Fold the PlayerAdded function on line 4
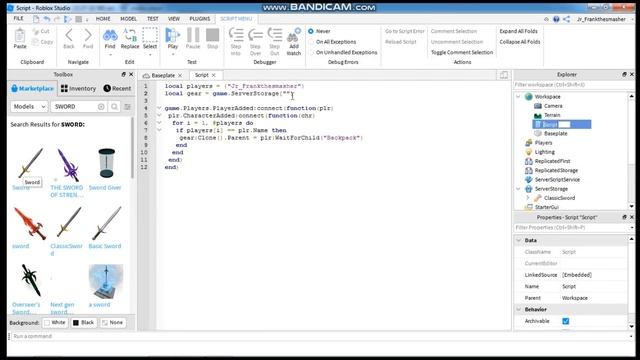Image resolution: width=640 pixels, height=360 pixels. coord(159,108)
